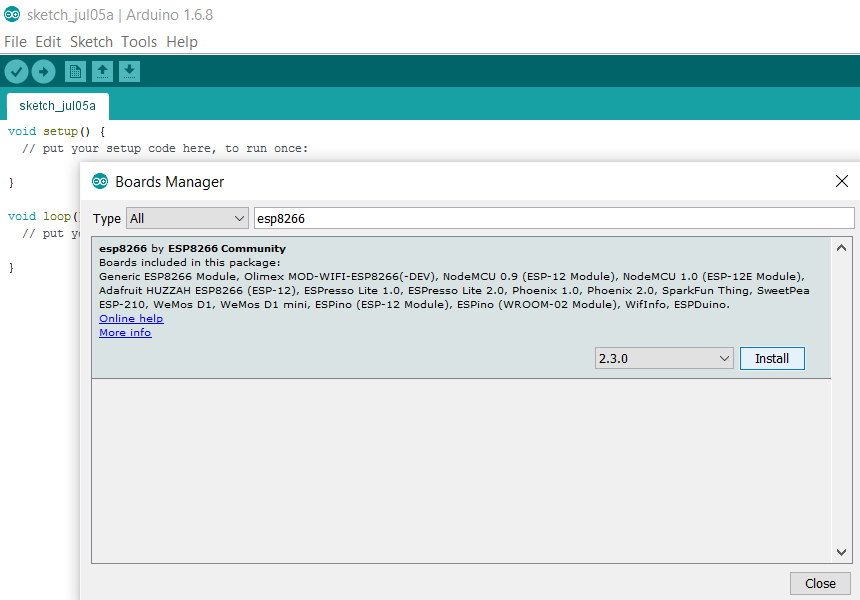The height and width of the screenshot is (600, 860).
Task: Open the File menu
Action: point(15,42)
